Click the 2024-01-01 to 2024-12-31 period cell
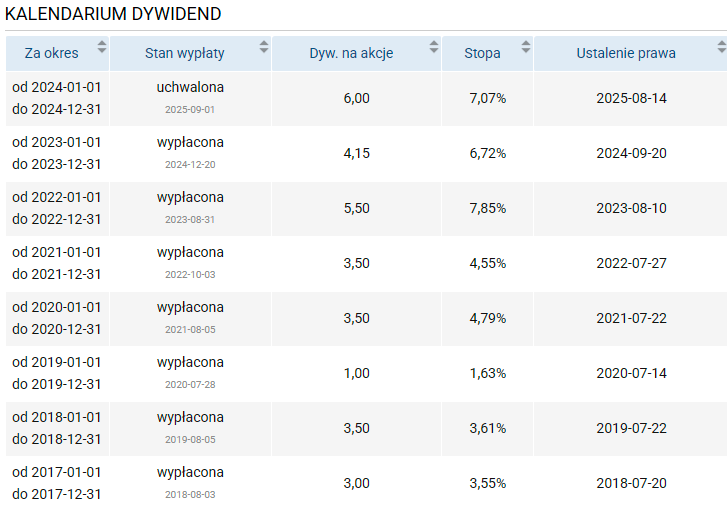The height and width of the screenshot is (505, 727). click(57, 98)
